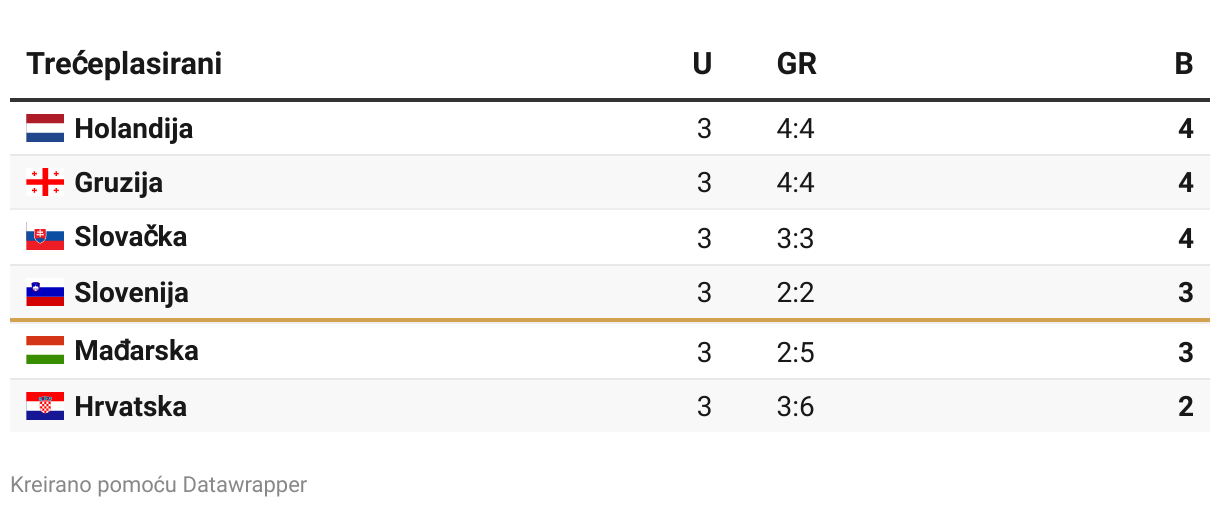Click Mađarska's 2:5 goal difference

[x=795, y=352]
